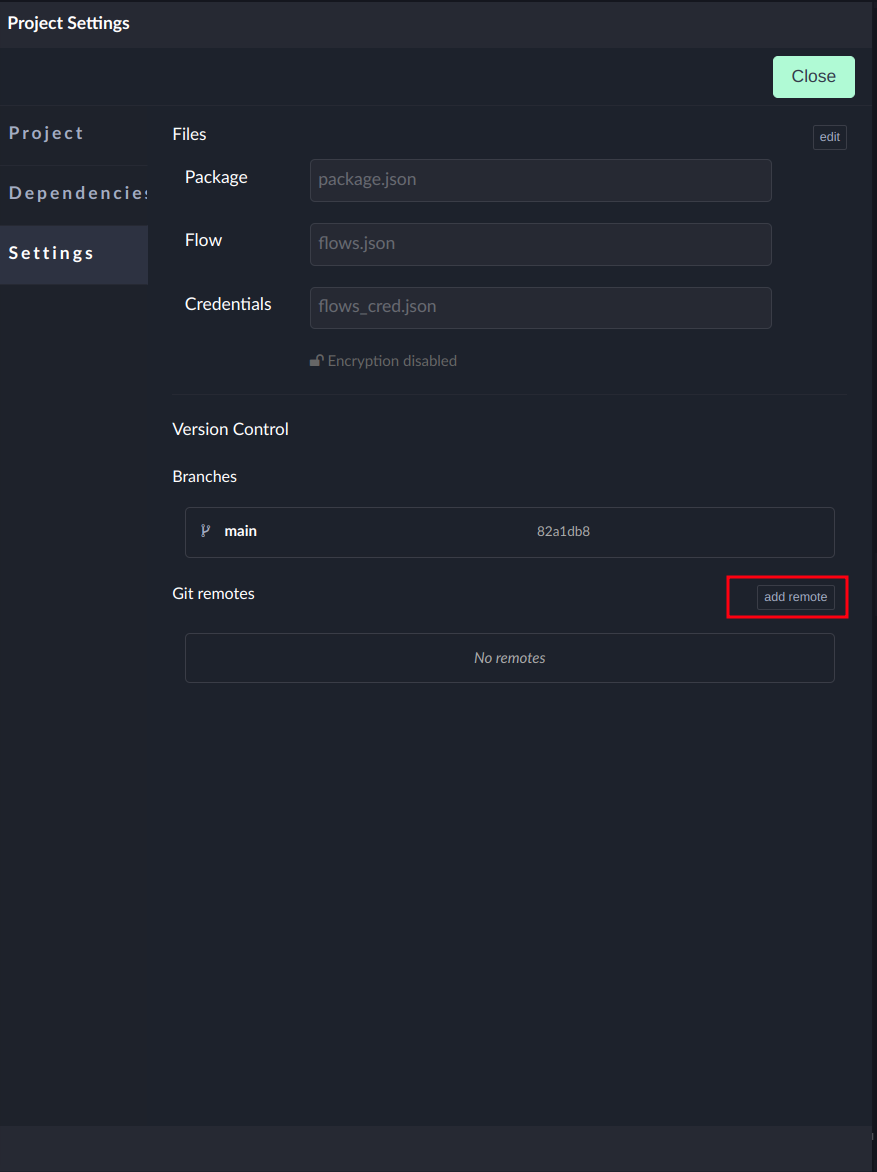Click the flows_cred.json credentials field
This screenshot has height=1172, width=877.
(540, 308)
